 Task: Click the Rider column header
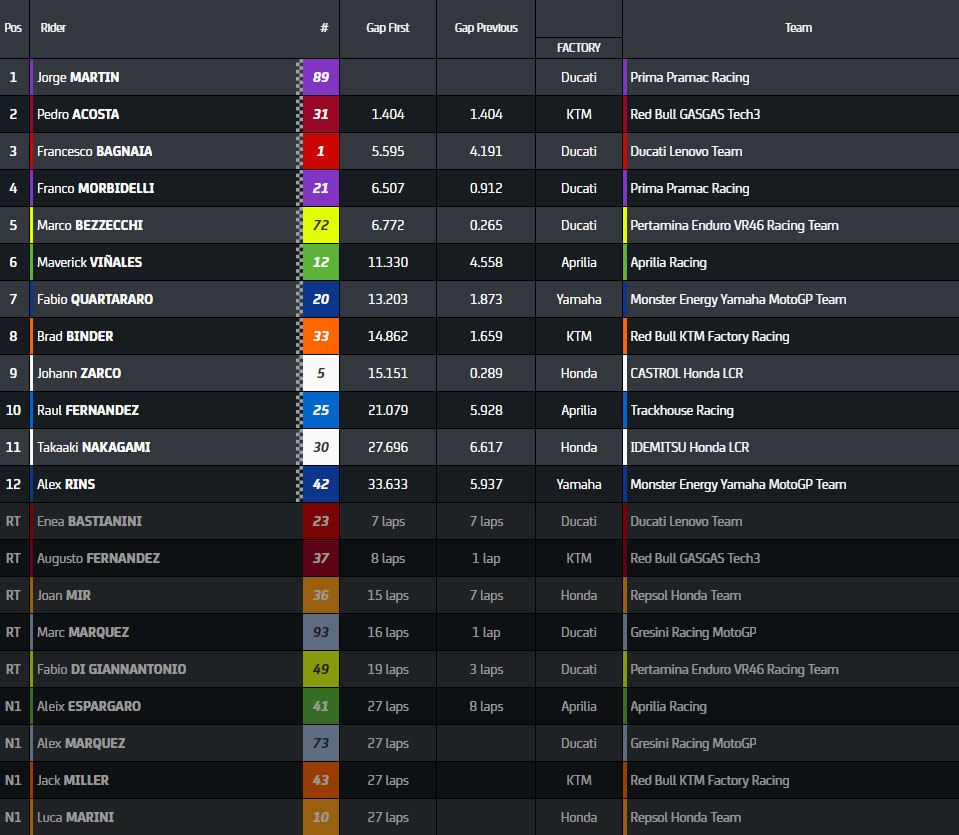click(54, 28)
